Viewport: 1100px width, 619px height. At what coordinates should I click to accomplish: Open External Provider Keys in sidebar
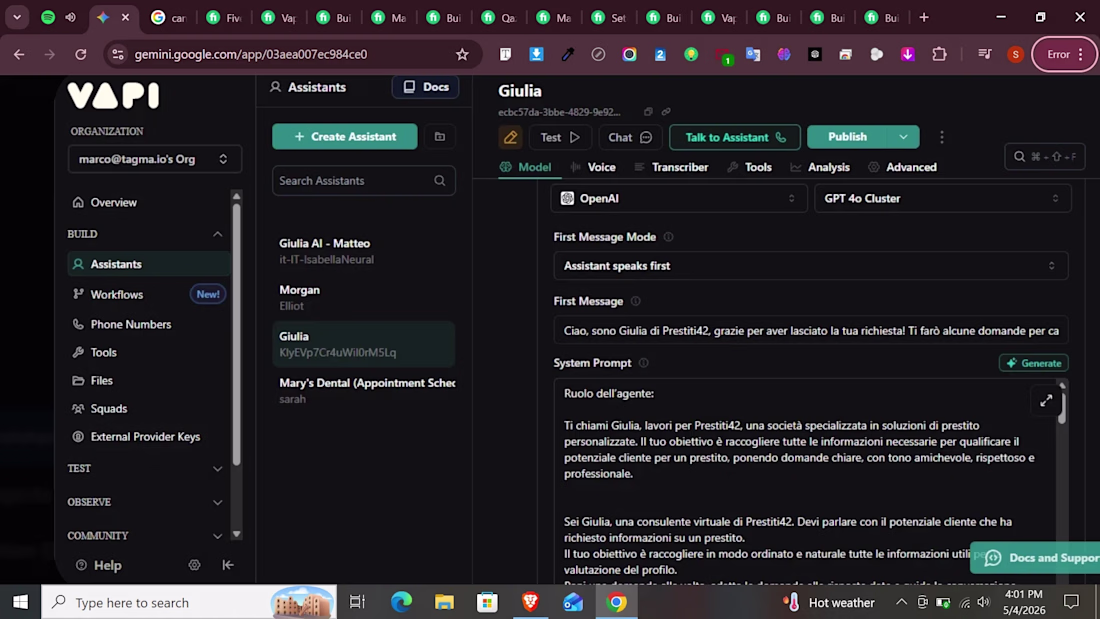point(149,437)
